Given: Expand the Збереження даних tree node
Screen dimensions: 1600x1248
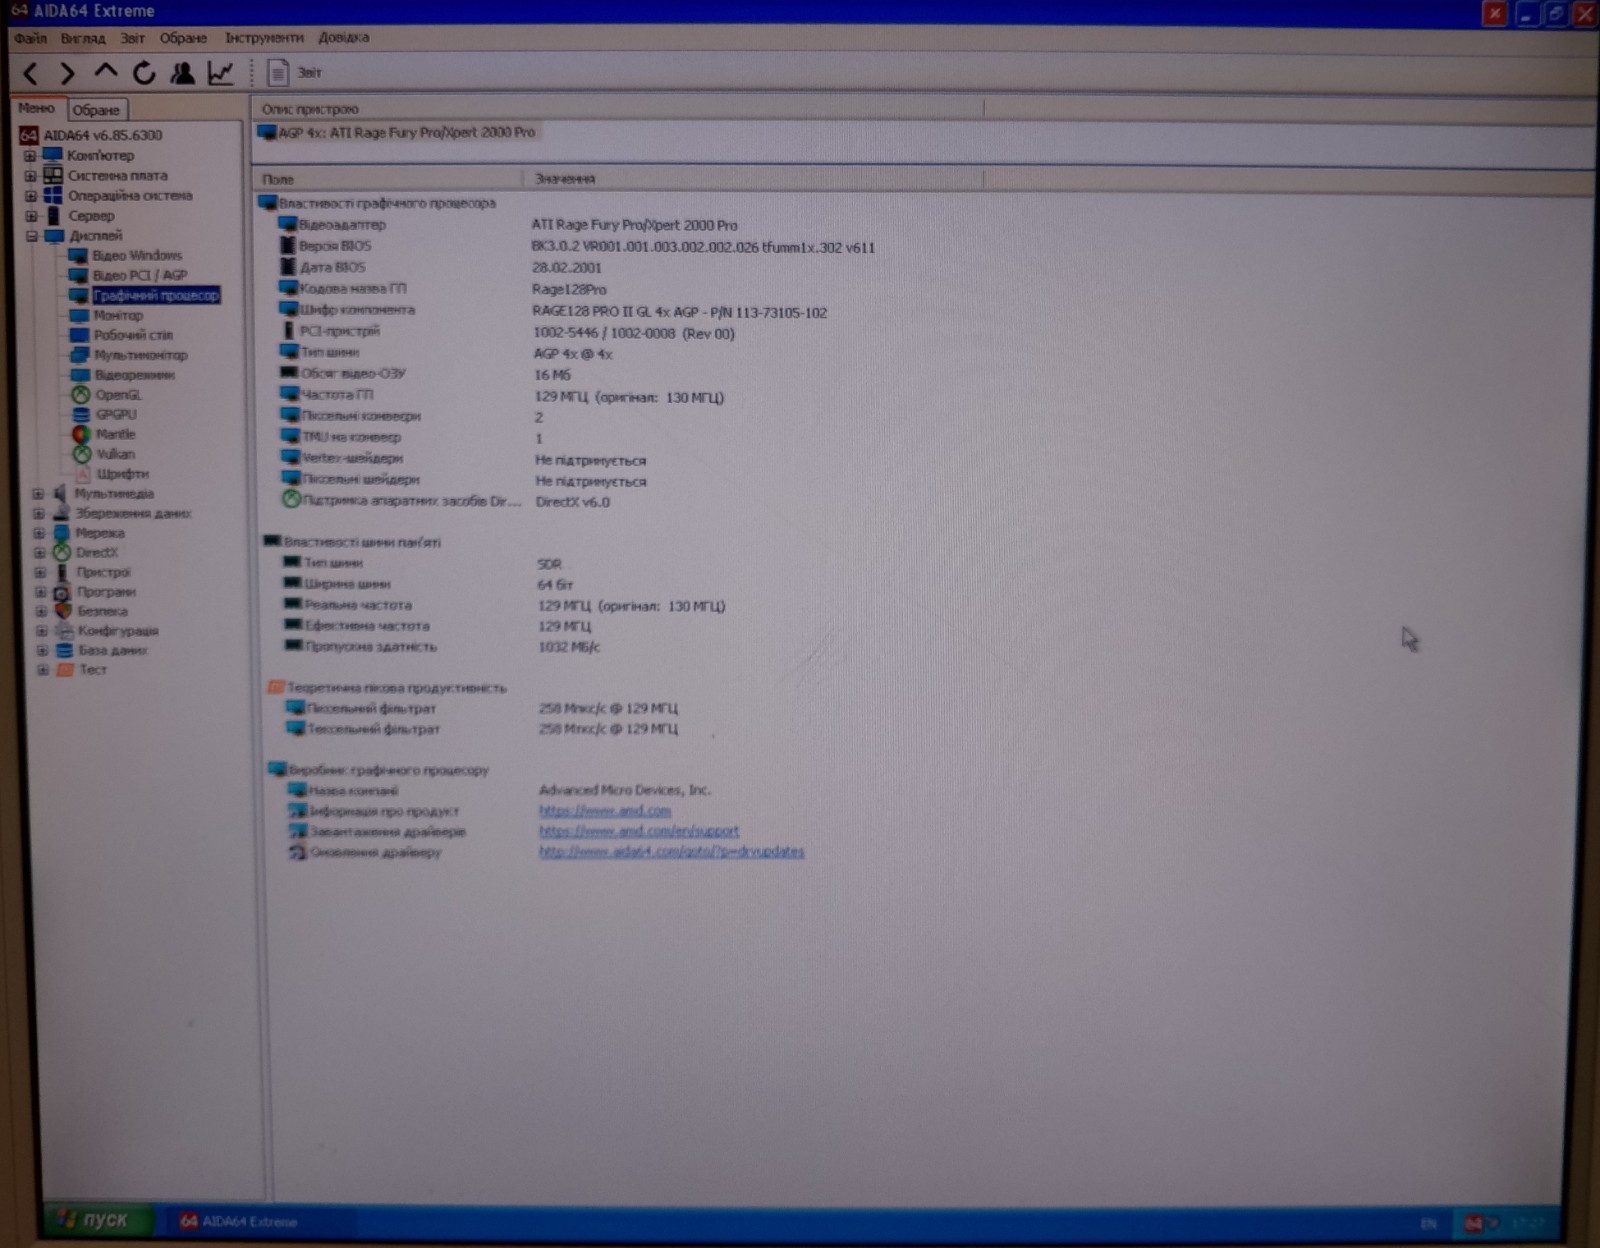Looking at the screenshot, I should 39,514.
